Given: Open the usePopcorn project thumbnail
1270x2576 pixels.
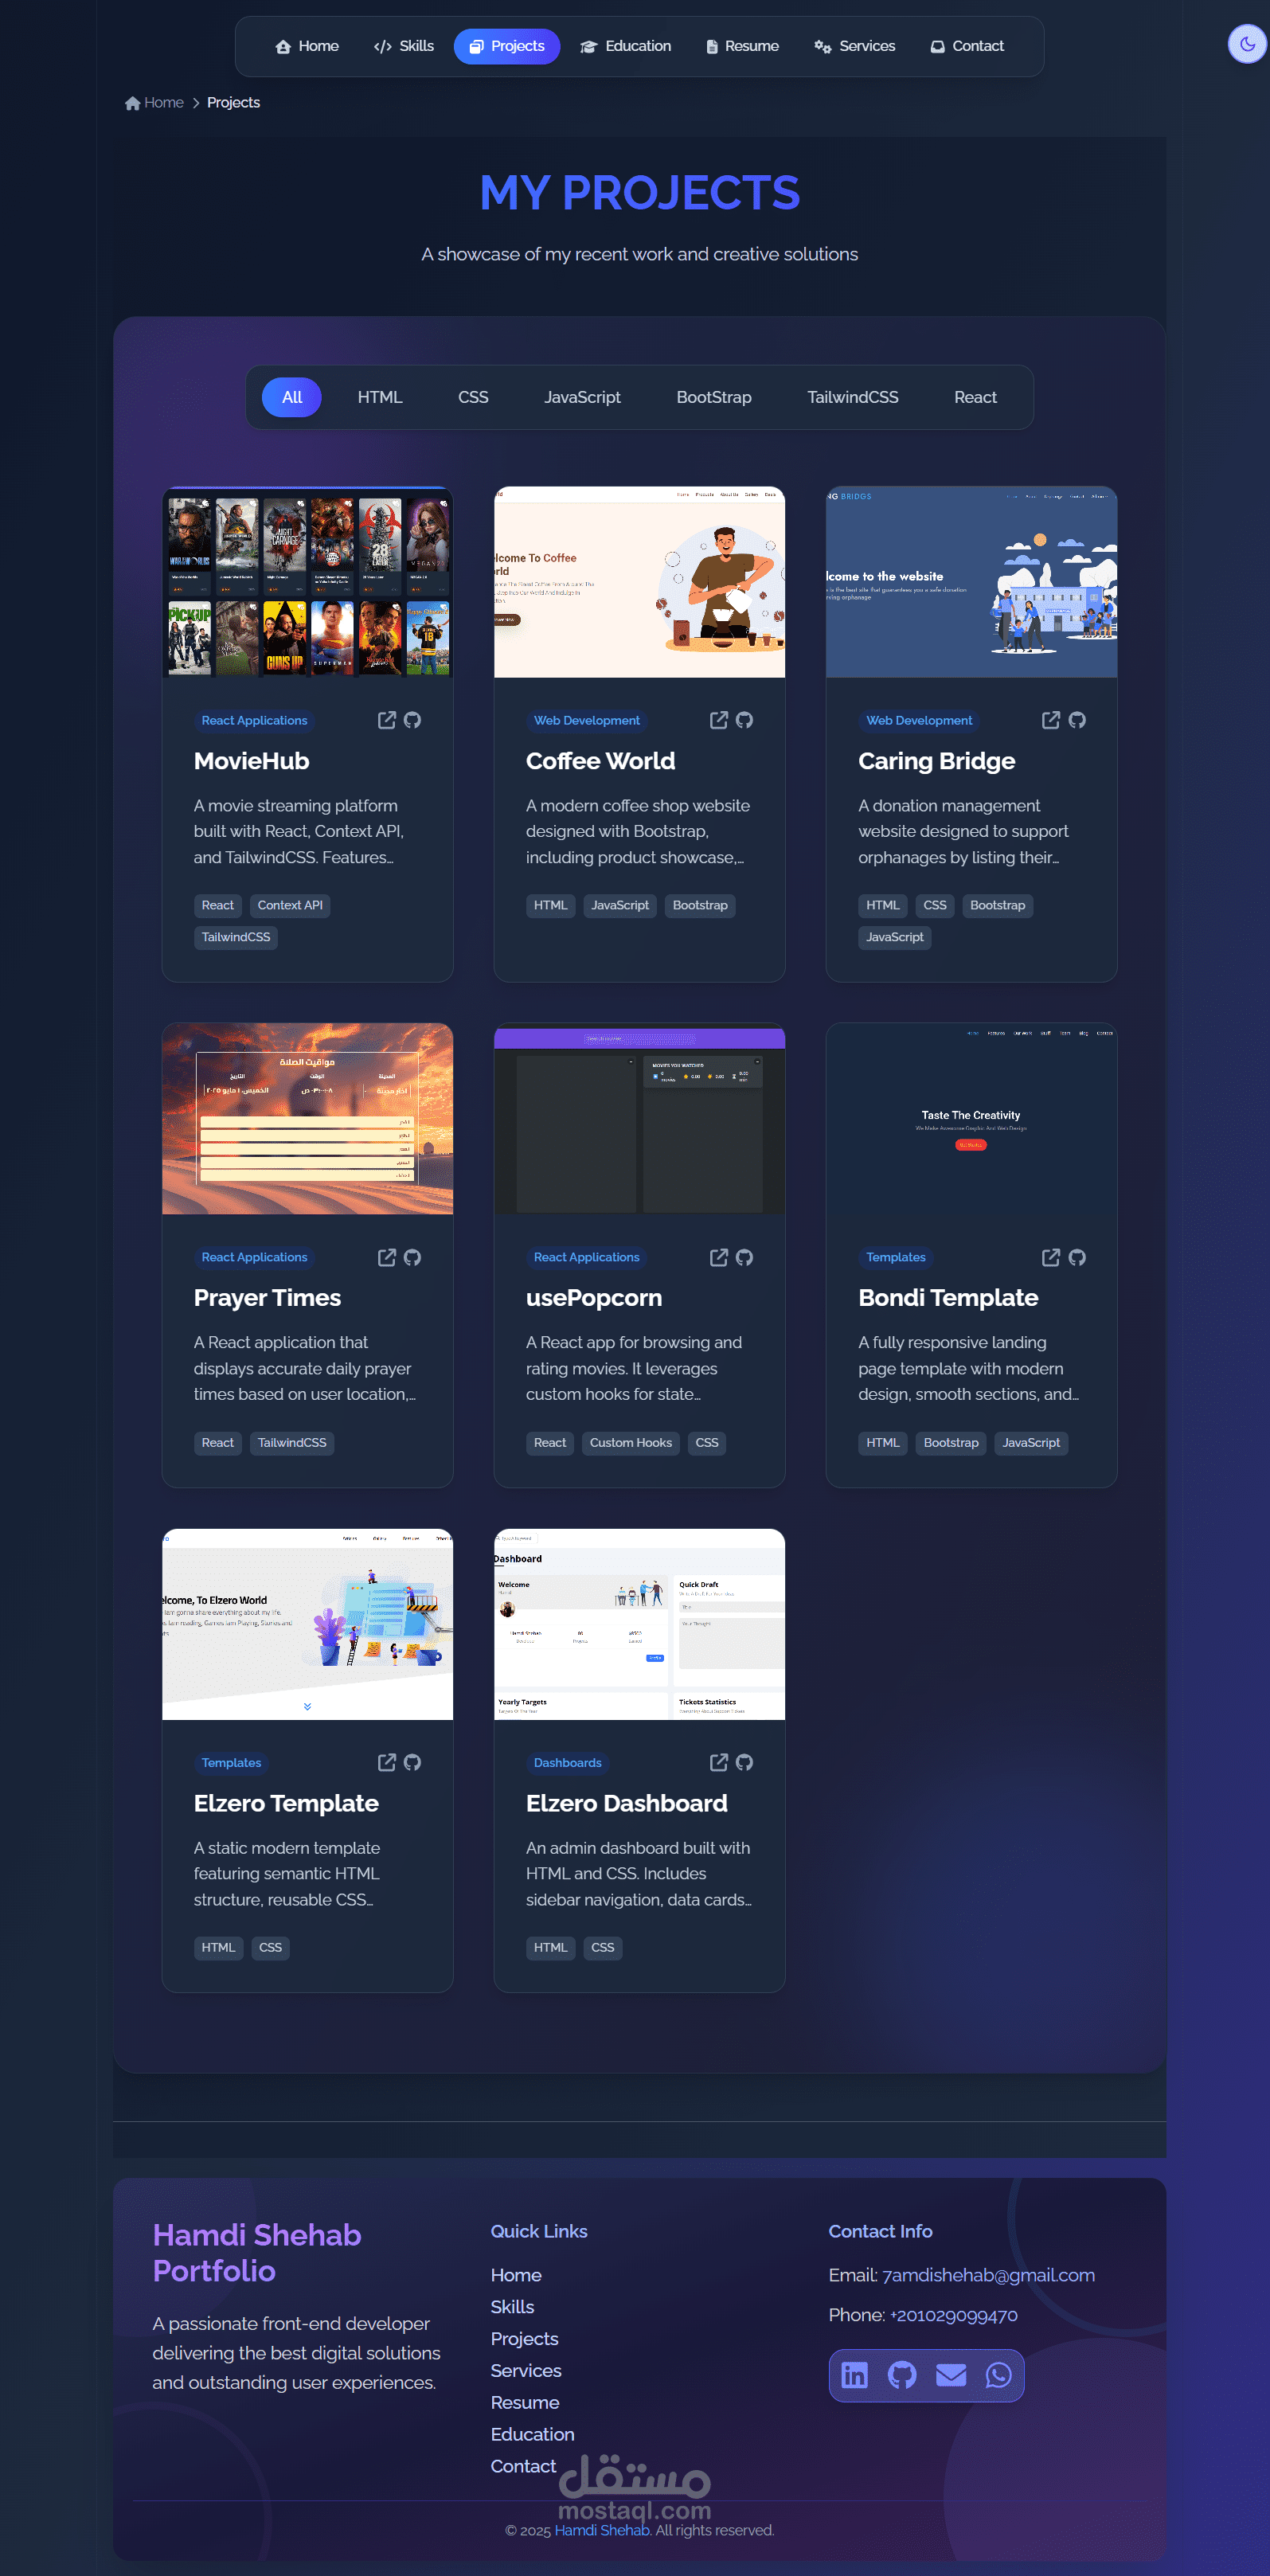Looking at the screenshot, I should pyautogui.click(x=640, y=1119).
